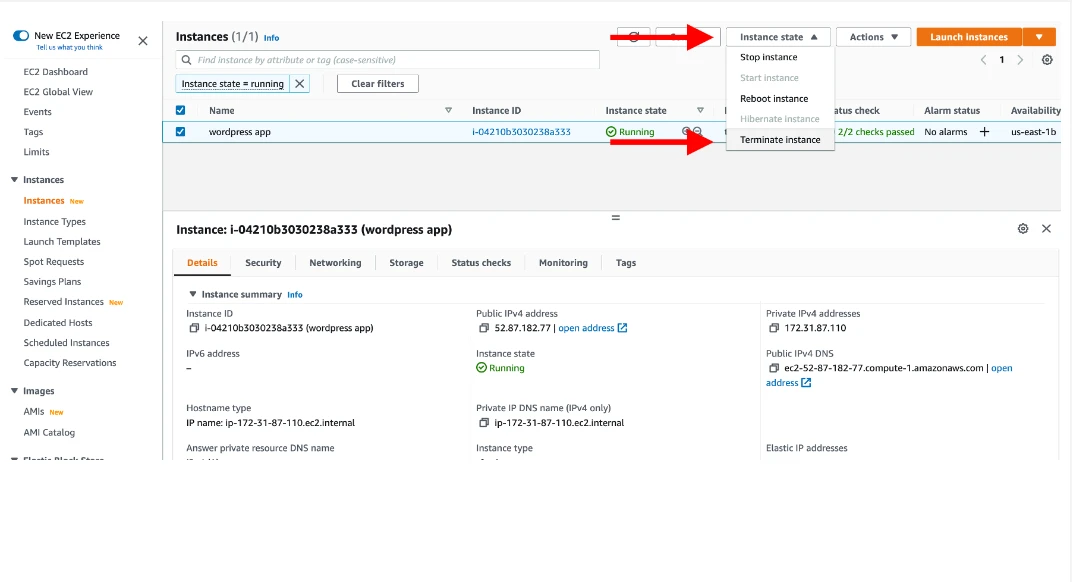Click Info link next to Instances heading

point(271,38)
